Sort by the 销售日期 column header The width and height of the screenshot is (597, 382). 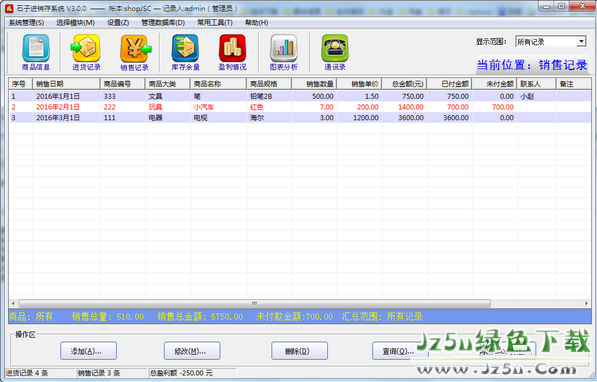pyautogui.click(x=67, y=84)
